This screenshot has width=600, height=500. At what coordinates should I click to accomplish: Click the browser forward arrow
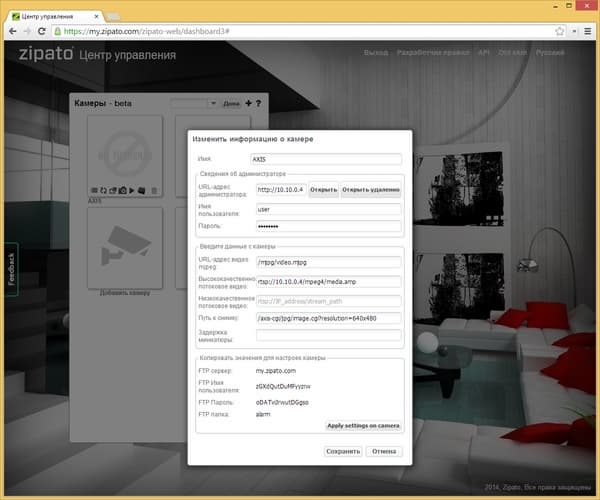click(28, 31)
